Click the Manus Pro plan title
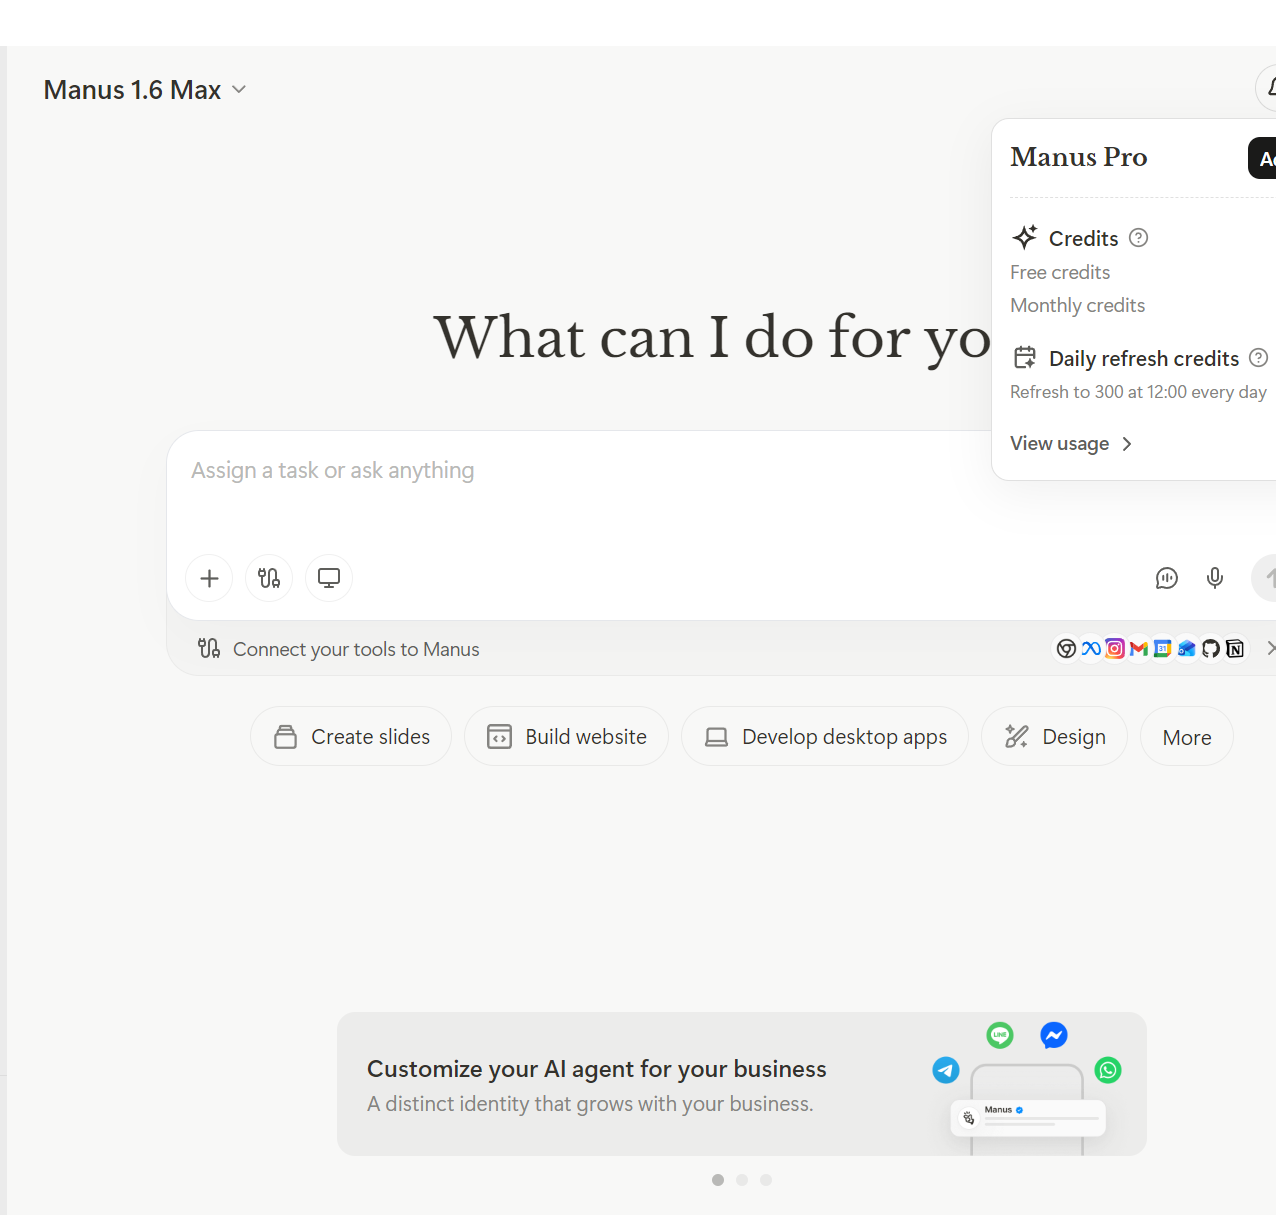1276x1215 pixels. tap(1079, 157)
